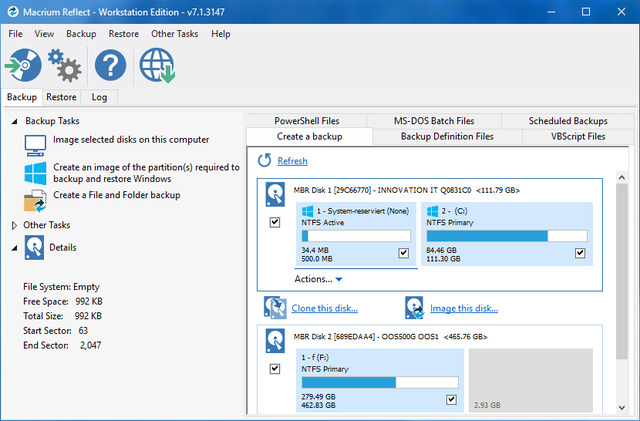Screen dimensions: 640x421
Task: Click the monitor icon for imaging selected disks
Action: (35, 145)
